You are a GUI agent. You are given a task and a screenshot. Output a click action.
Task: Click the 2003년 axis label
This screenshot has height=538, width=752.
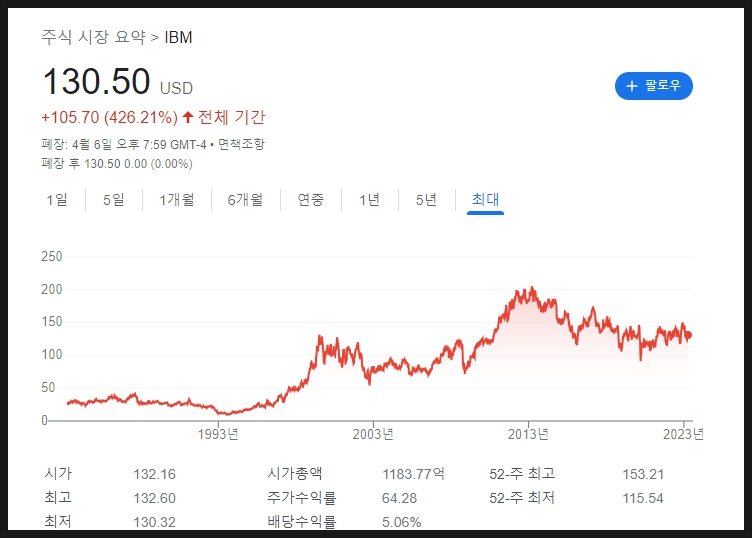(373, 434)
